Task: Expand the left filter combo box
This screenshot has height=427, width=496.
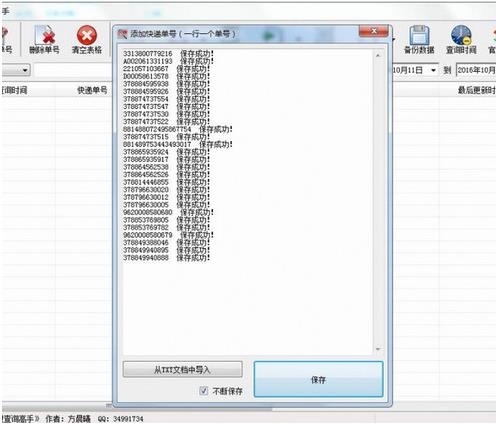Action: click(x=16, y=70)
